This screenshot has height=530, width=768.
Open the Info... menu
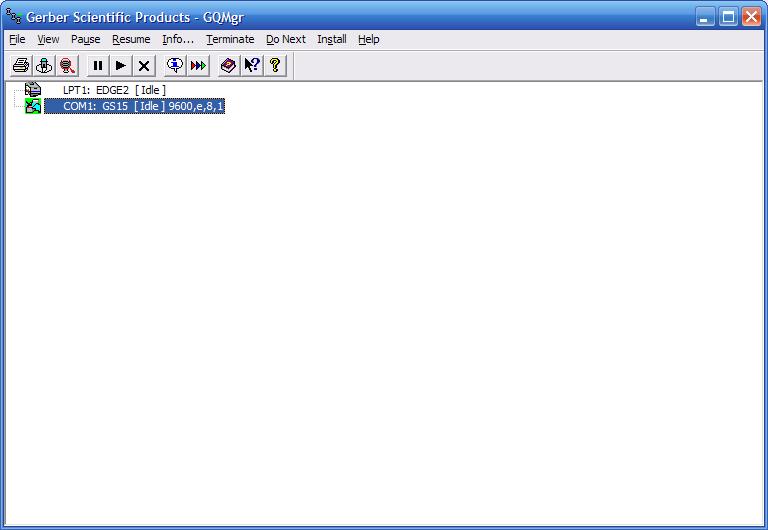(178, 39)
